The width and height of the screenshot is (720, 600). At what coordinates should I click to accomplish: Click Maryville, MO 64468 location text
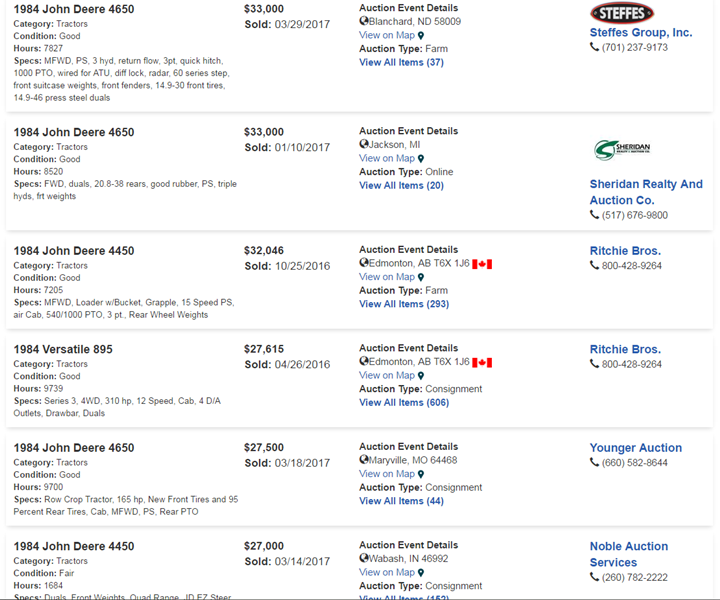click(x=413, y=460)
